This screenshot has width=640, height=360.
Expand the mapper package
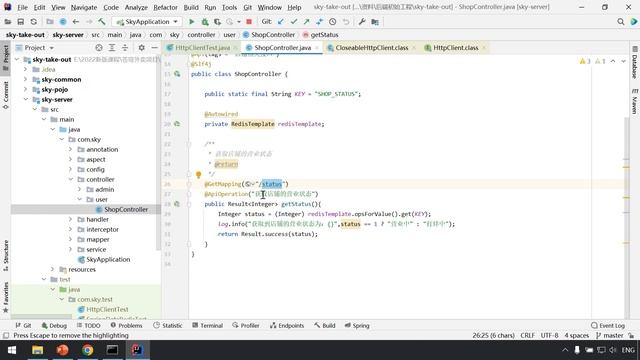pyautogui.click(x=71, y=240)
